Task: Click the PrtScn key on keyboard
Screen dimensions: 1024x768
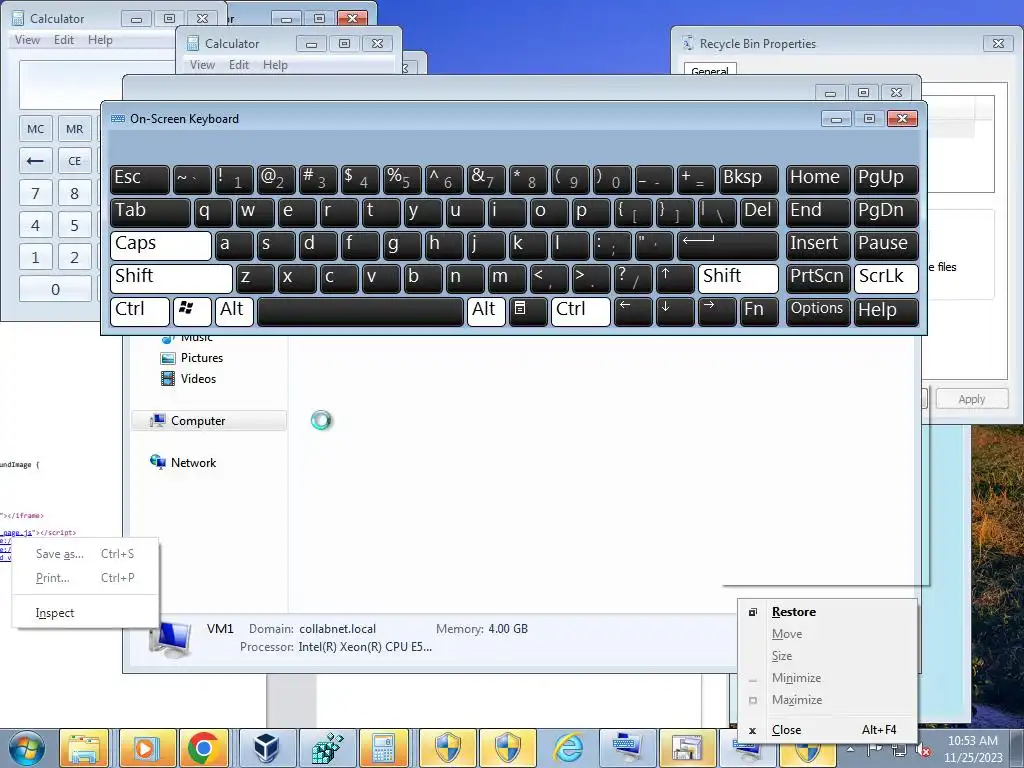Action: [818, 278]
